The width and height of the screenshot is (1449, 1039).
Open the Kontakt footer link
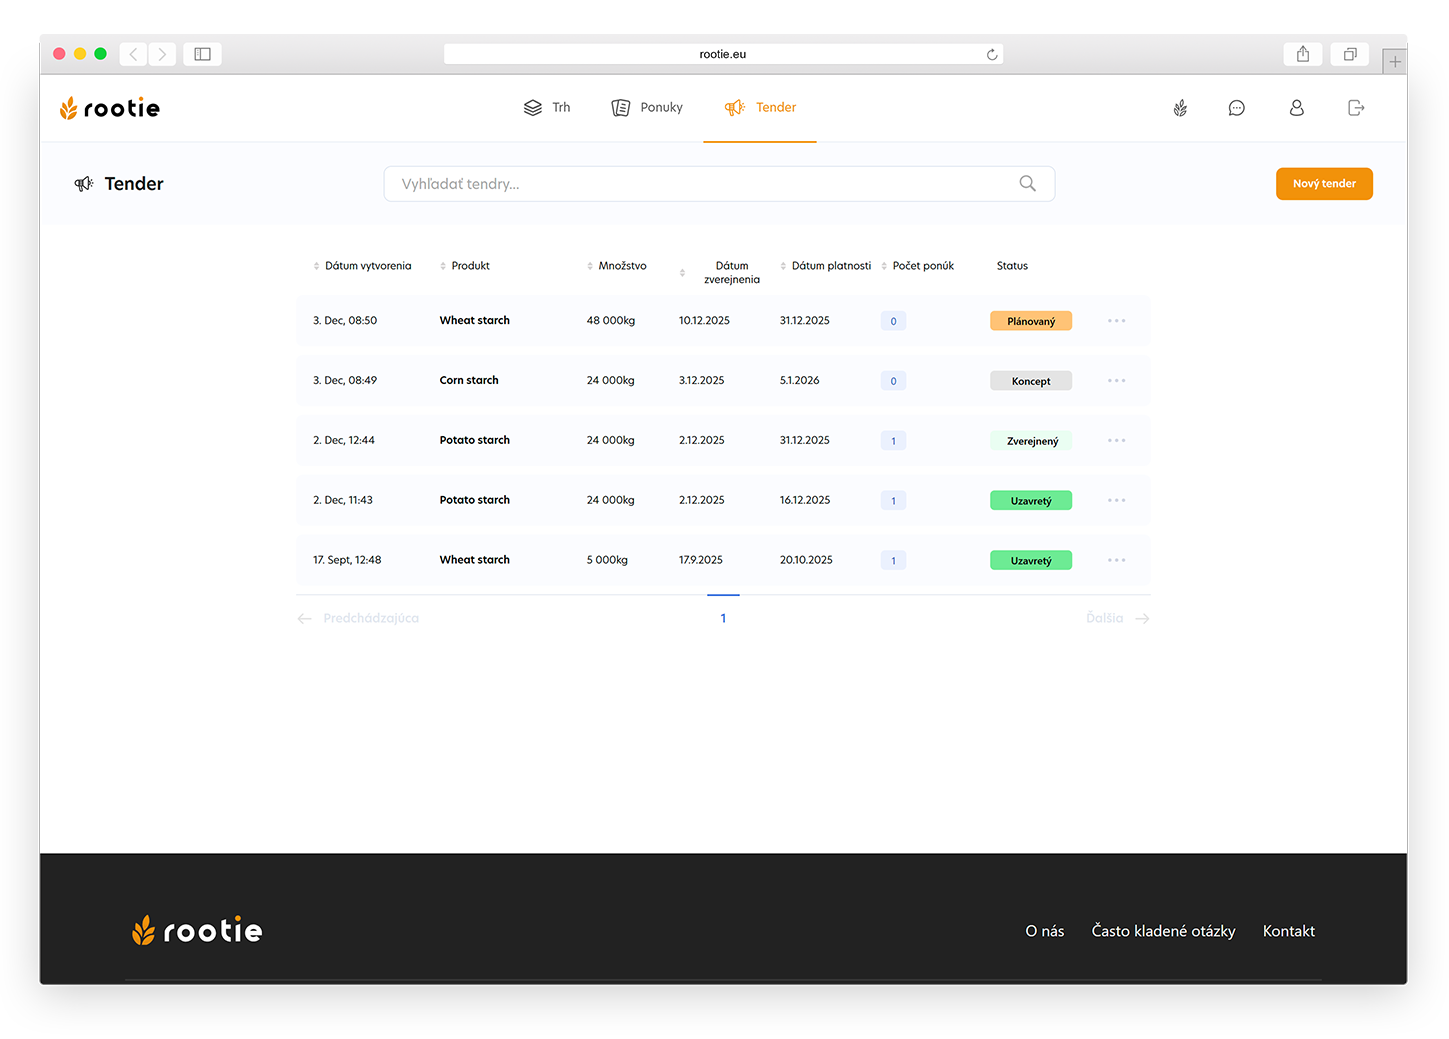[1288, 931]
